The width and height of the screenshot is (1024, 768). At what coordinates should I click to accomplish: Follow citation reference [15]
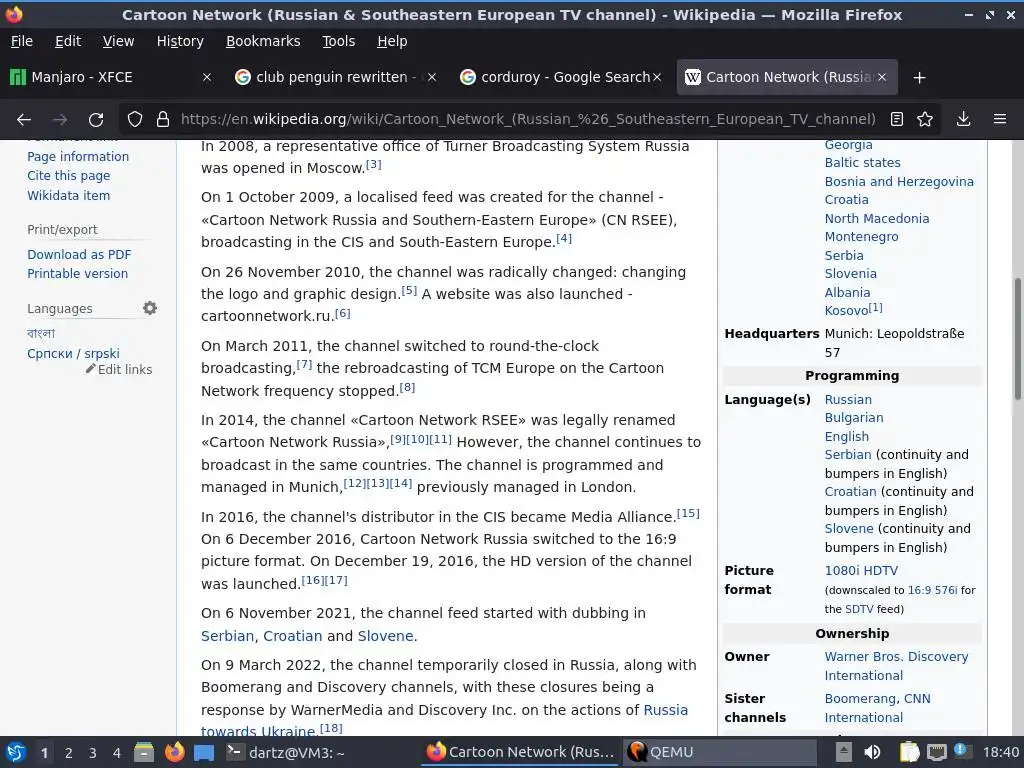[x=688, y=513]
